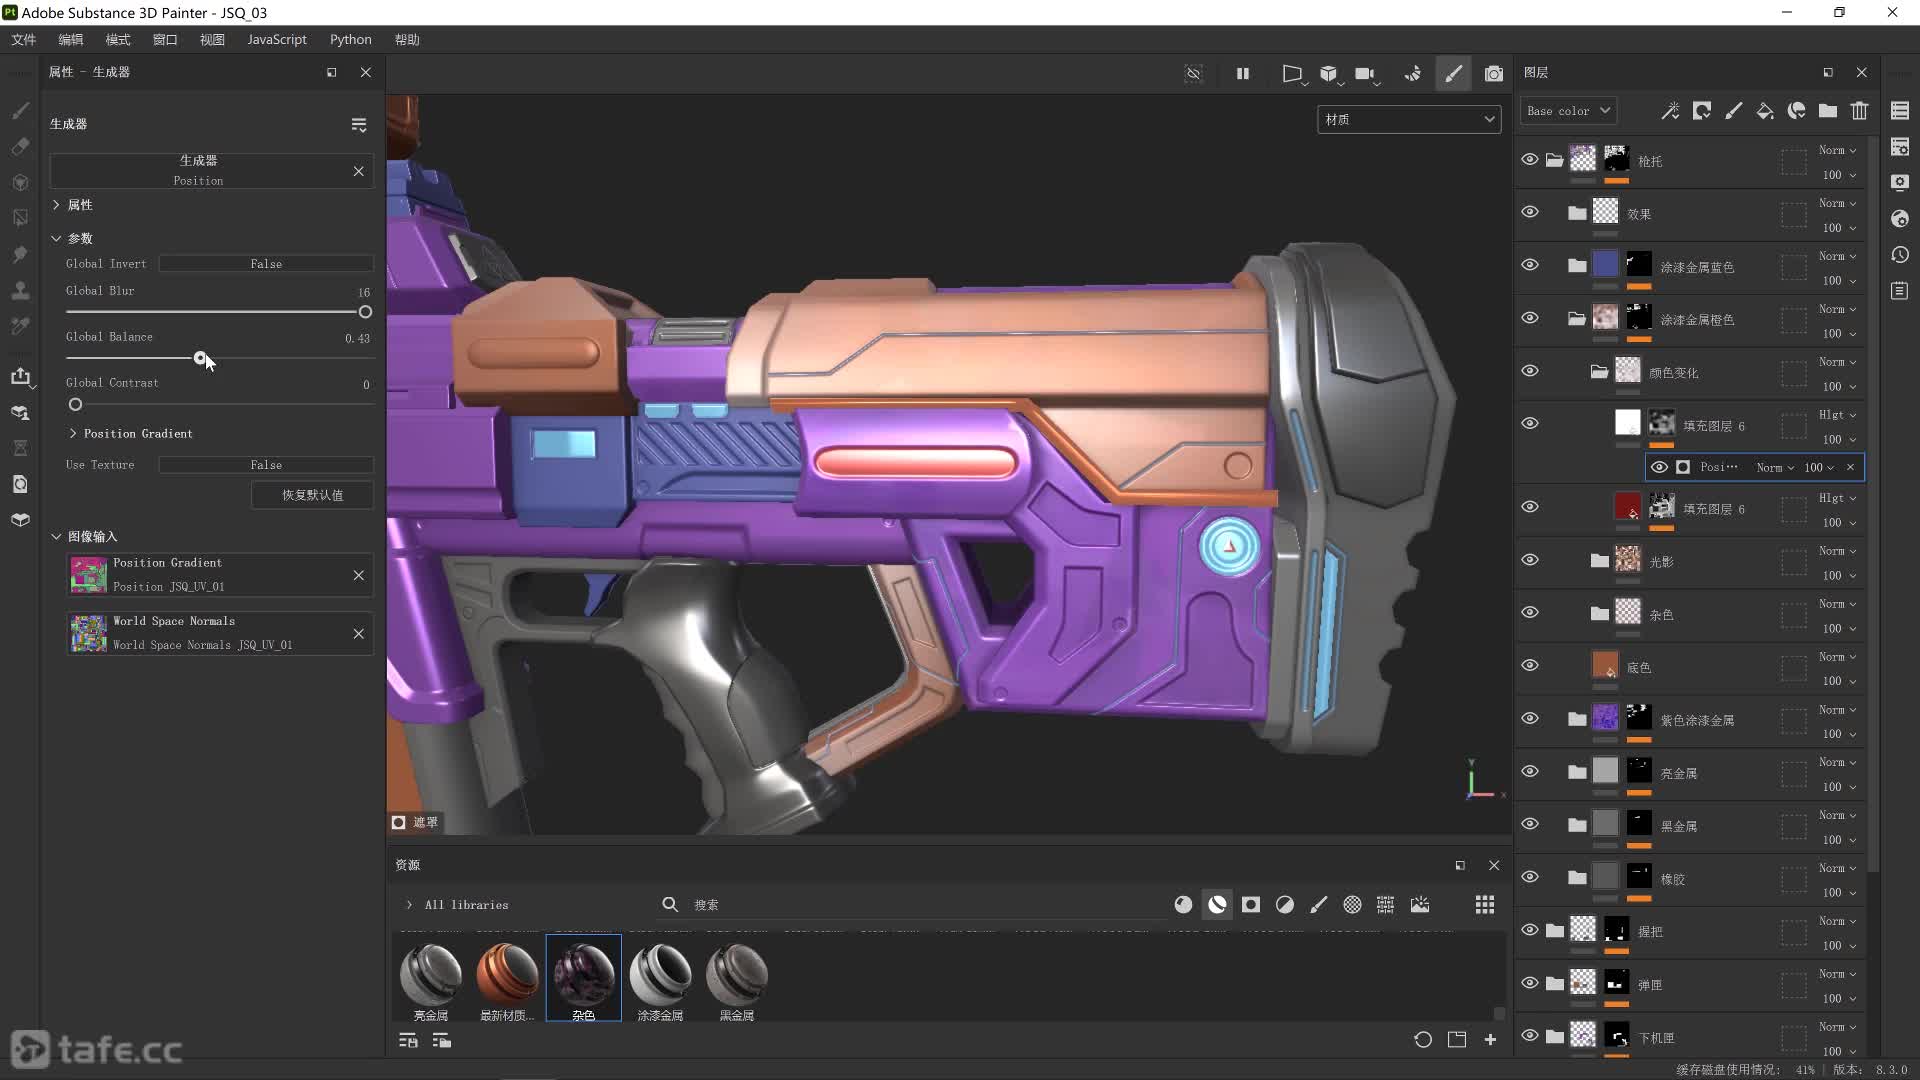Open the Texture Set List panel icon
This screenshot has width=1920, height=1080.
point(1900,111)
